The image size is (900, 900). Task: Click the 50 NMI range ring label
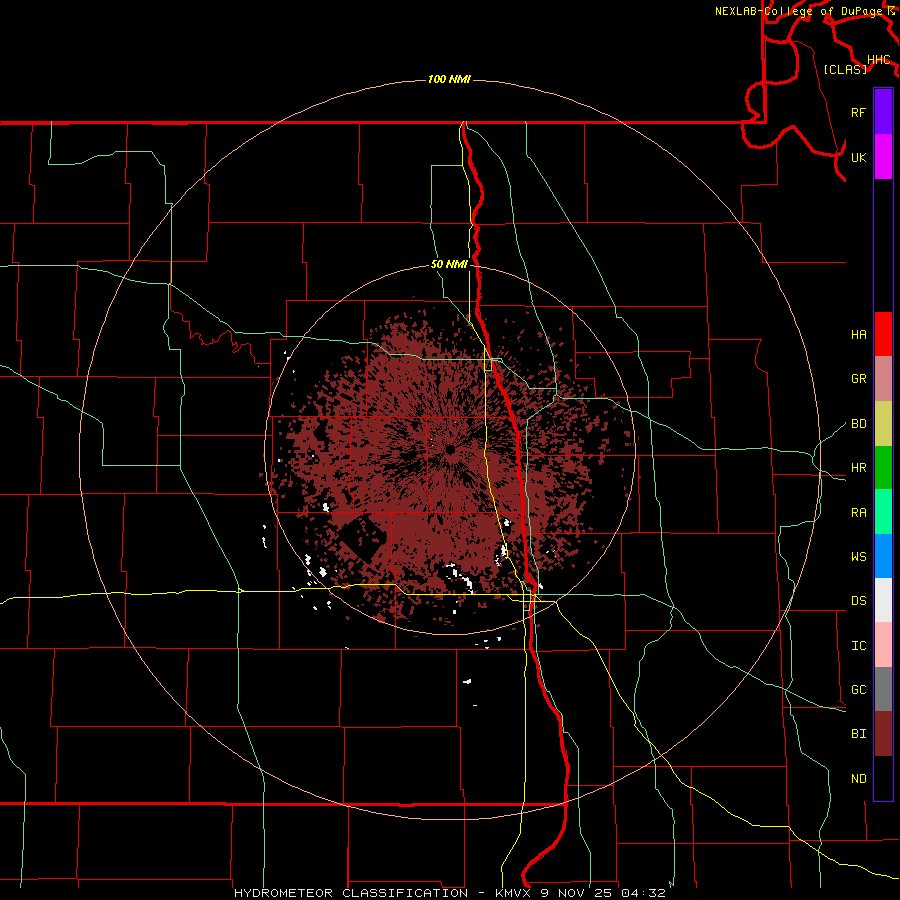click(x=449, y=265)
